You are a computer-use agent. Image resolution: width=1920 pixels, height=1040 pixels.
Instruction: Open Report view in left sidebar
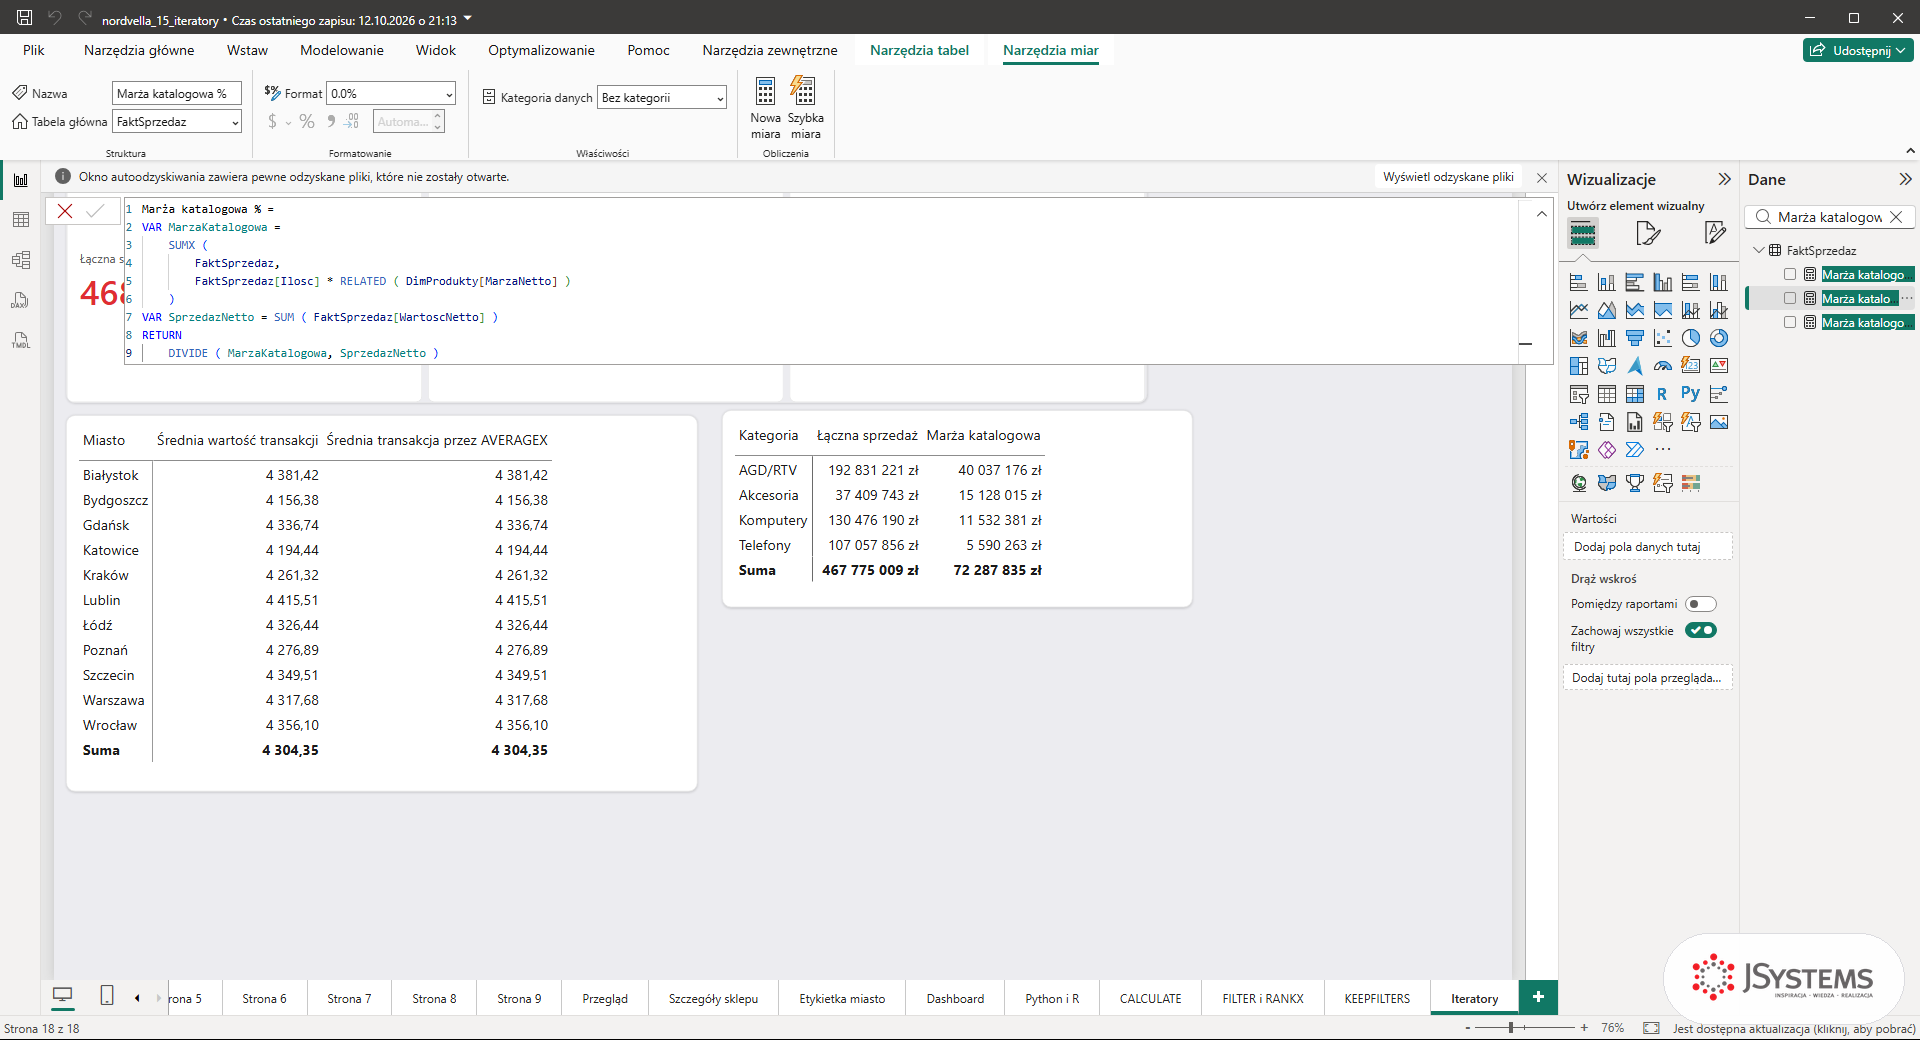(21, 180)
